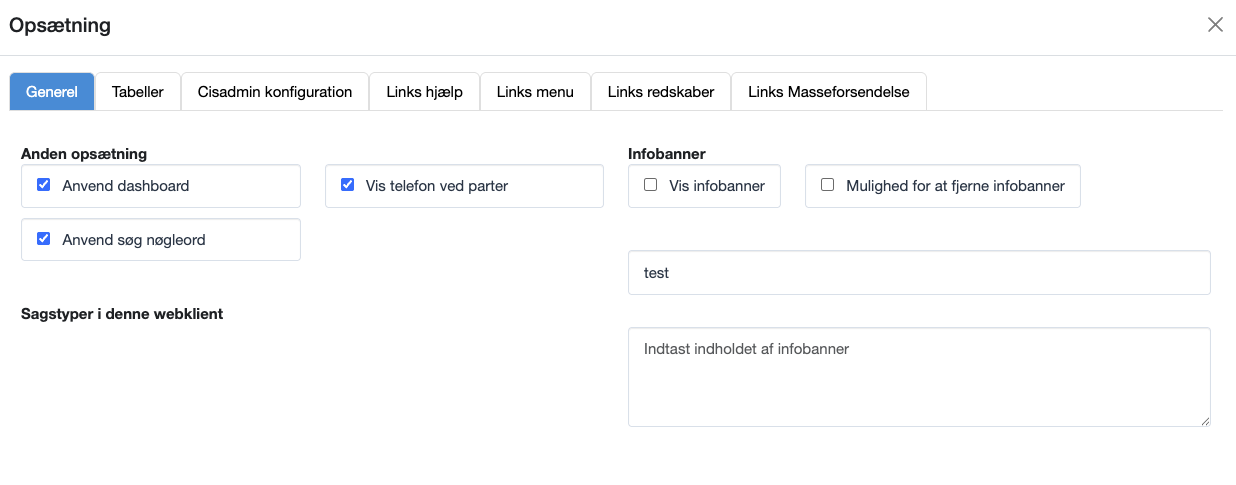Check Mulighed for at fjerne infobanner
This screenshot has width=1236, height=485.
point(828,185)
